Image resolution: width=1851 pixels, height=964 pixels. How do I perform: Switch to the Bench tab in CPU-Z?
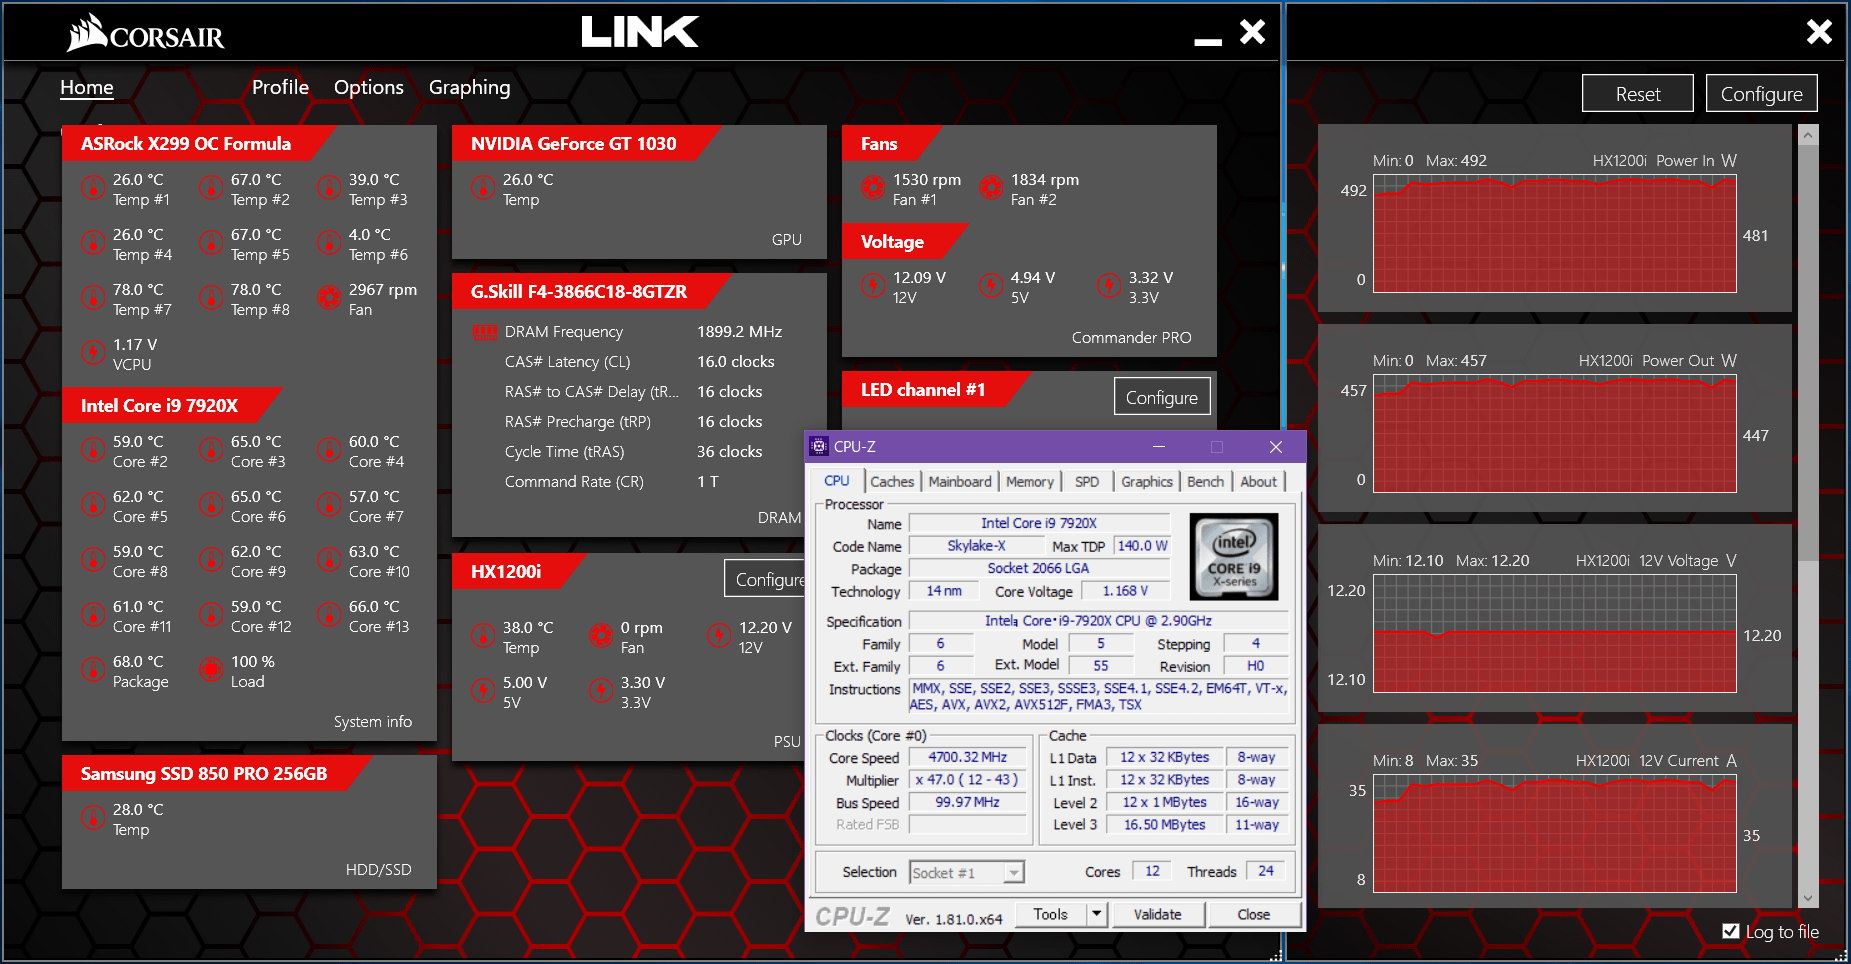(1206, 481)
